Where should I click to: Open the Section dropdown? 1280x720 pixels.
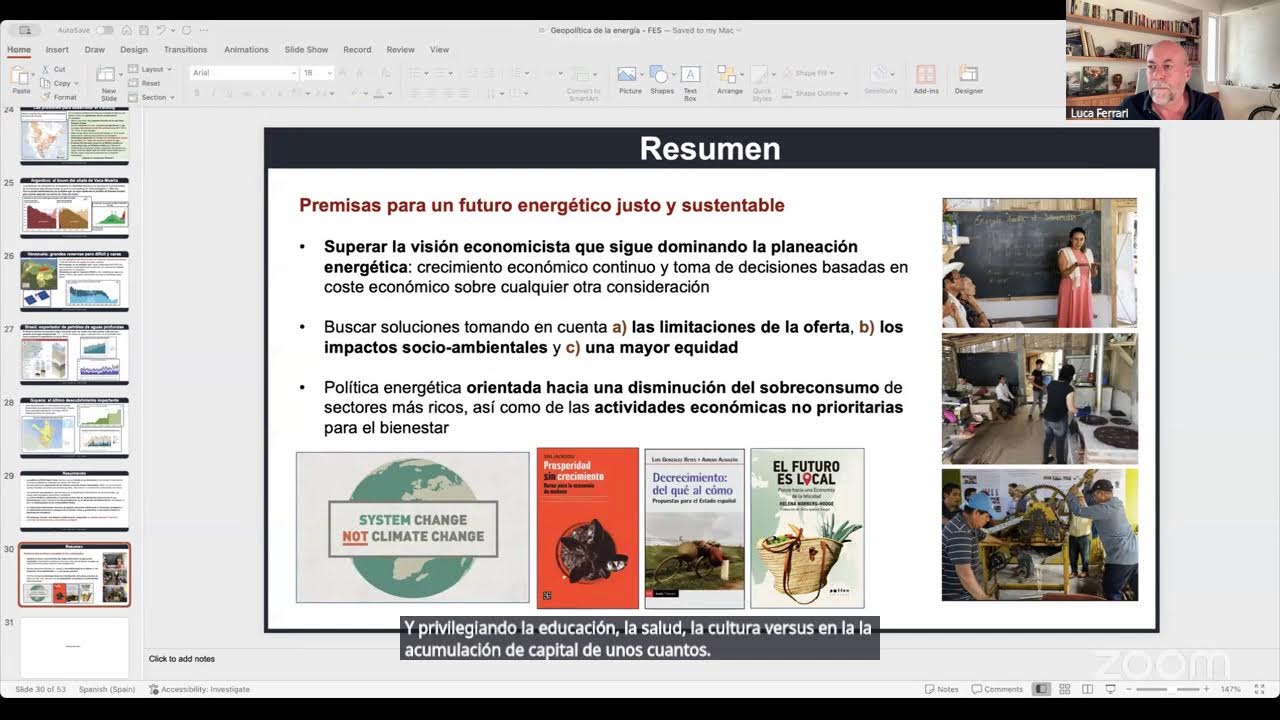click(152, 97)
